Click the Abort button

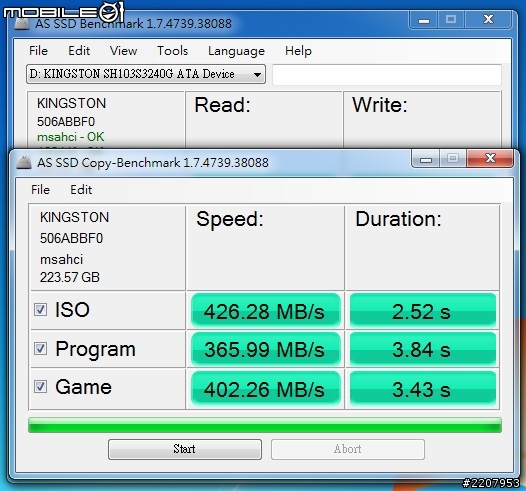348,449
